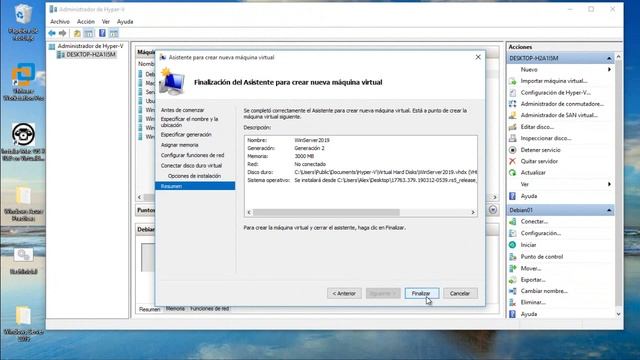
Task: Click the Iniciar power icon
Action: point(513,245)
